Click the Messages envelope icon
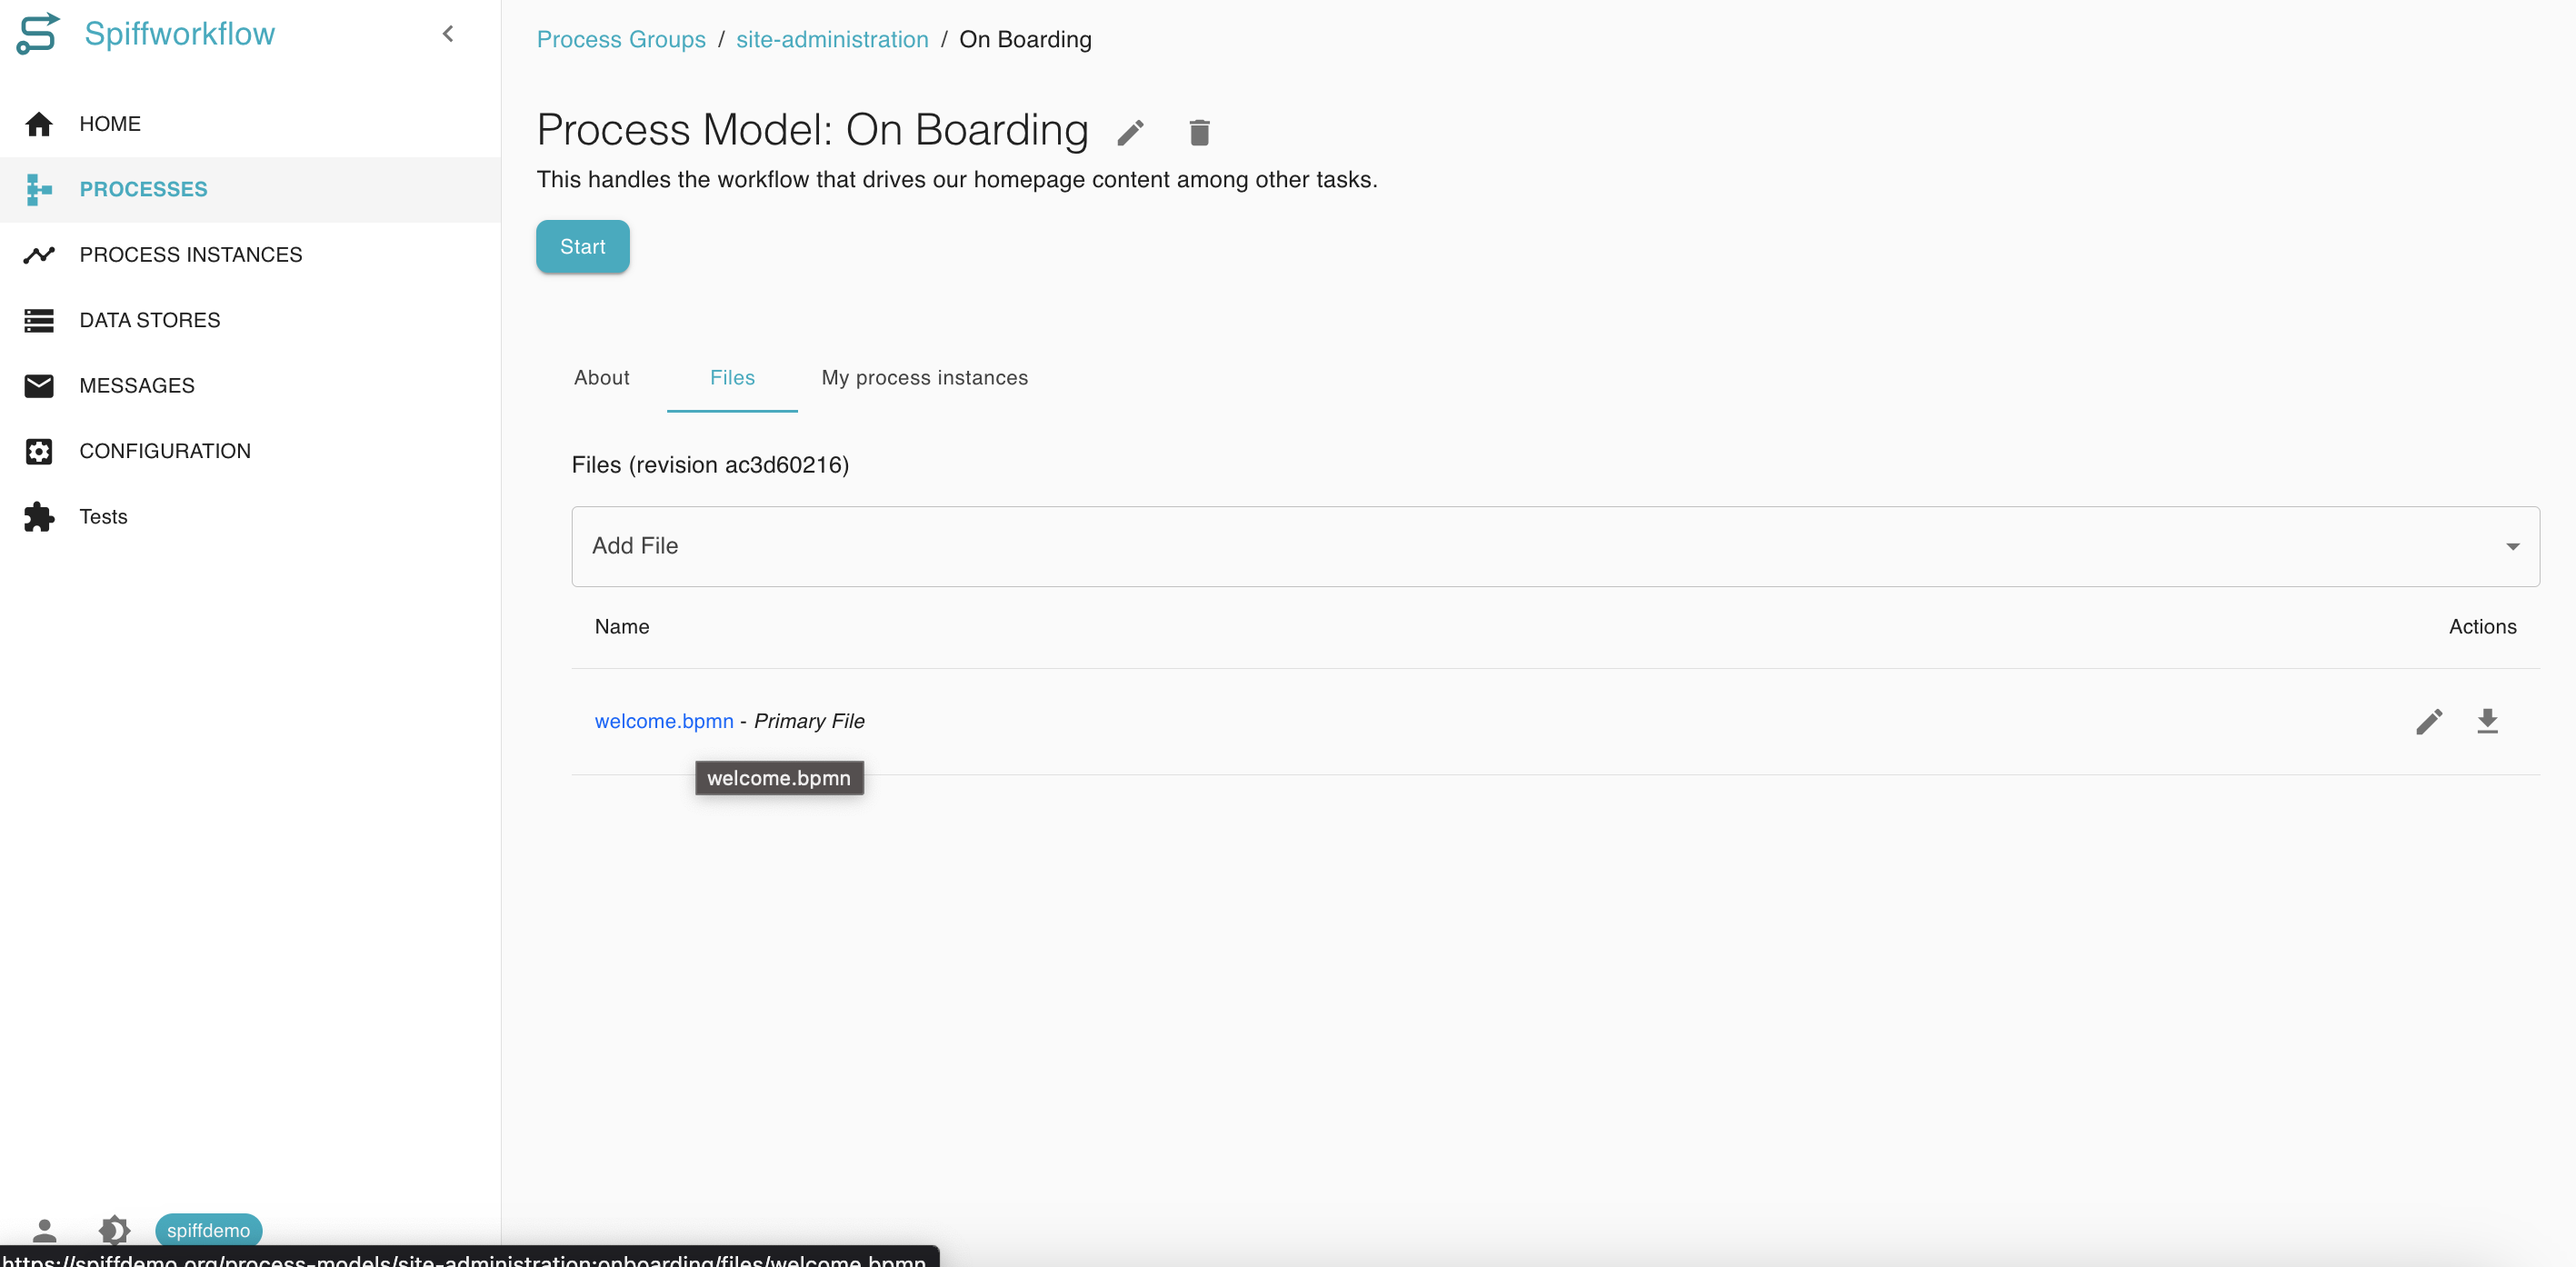The width and height of the screenshot is (2576, 1267). click(x=39, y=386)
